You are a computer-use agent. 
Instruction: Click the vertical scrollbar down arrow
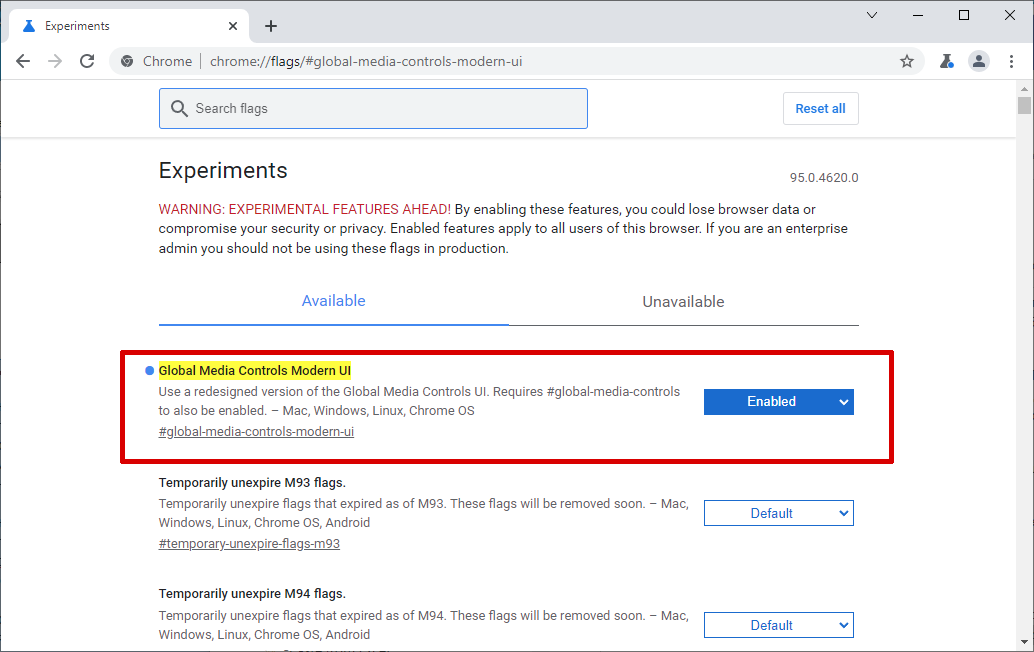coord(1024,641)
